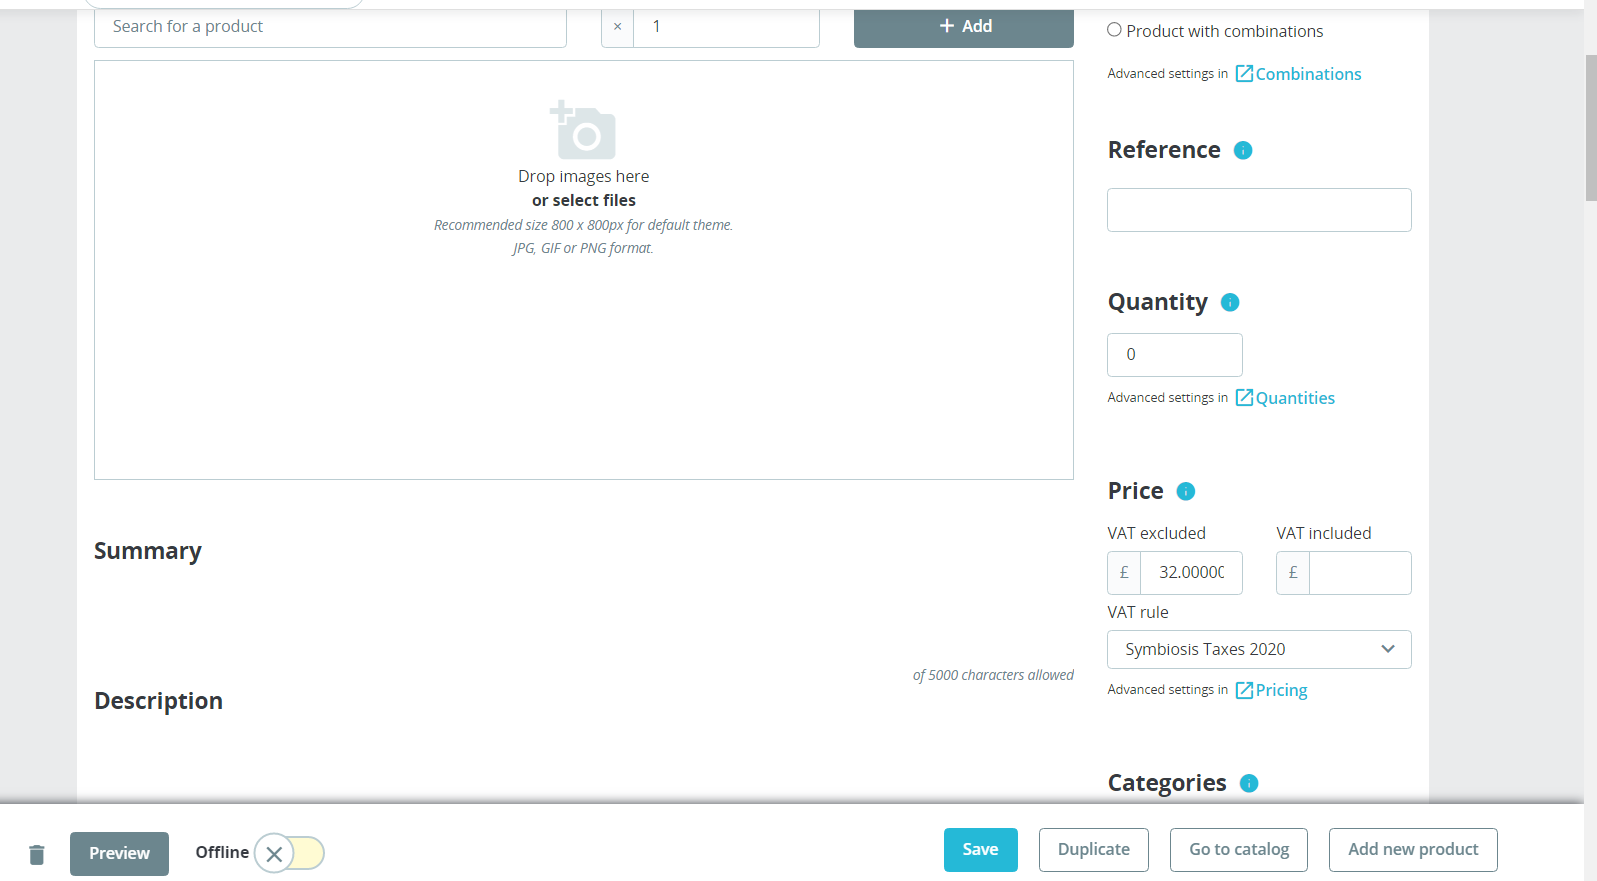Click the external link icon beside Quantities

[x=1244, y=397]
